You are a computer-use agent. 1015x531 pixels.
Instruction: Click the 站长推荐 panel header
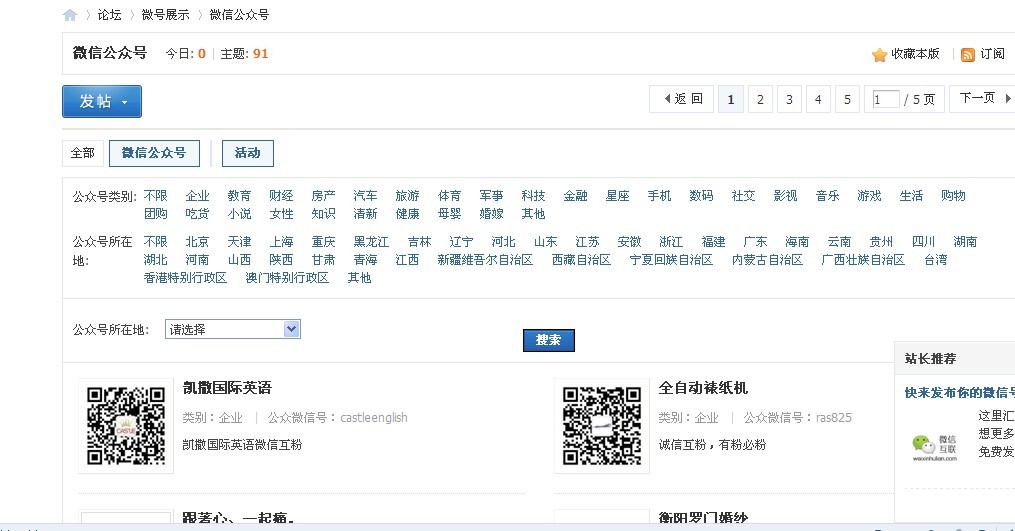(x=955, y=358)
